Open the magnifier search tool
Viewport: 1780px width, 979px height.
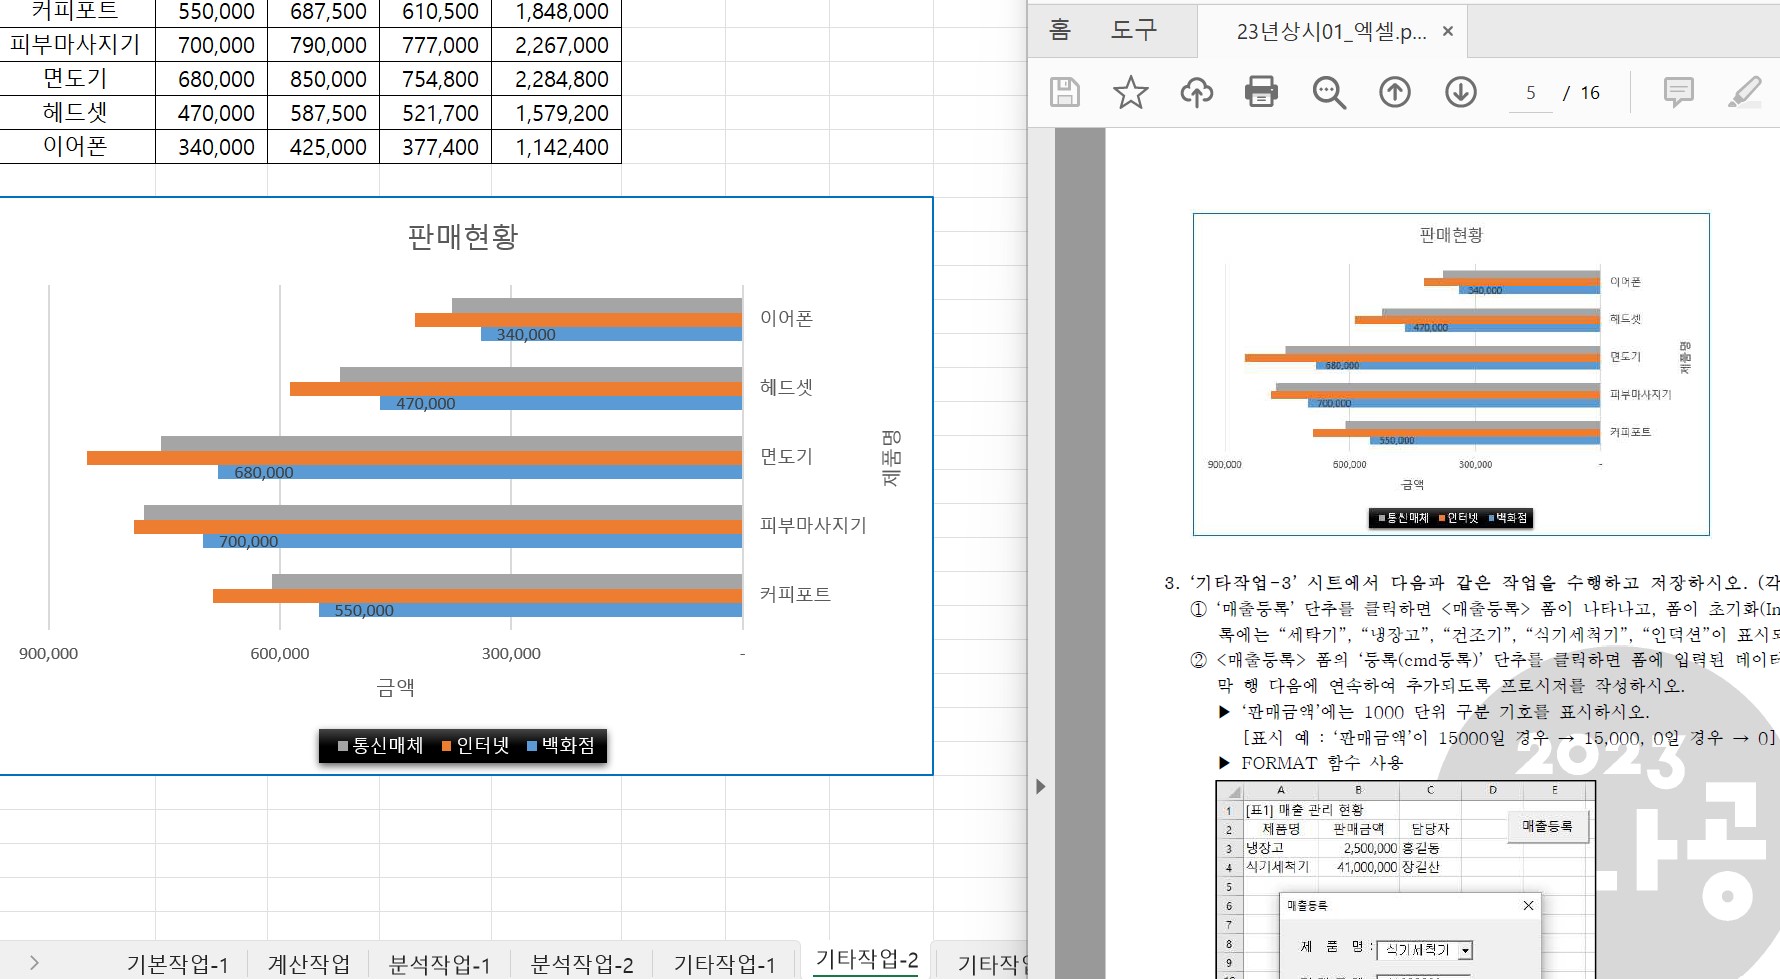[x=1328, y=92]
